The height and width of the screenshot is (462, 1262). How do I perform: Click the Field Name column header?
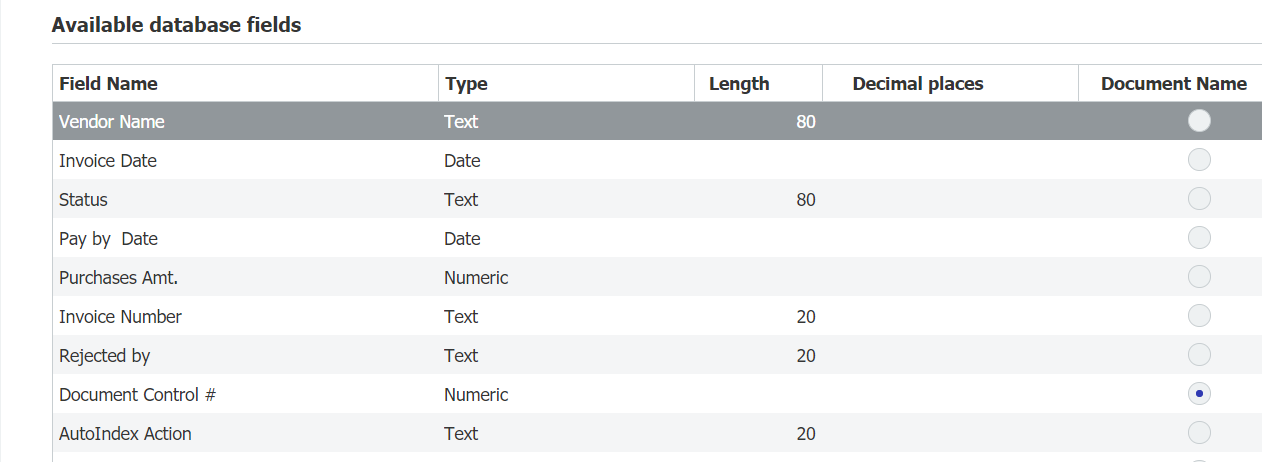coord(108,84)
